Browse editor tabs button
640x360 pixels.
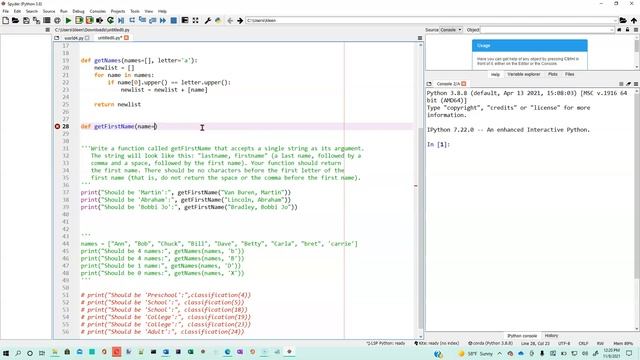57,38
